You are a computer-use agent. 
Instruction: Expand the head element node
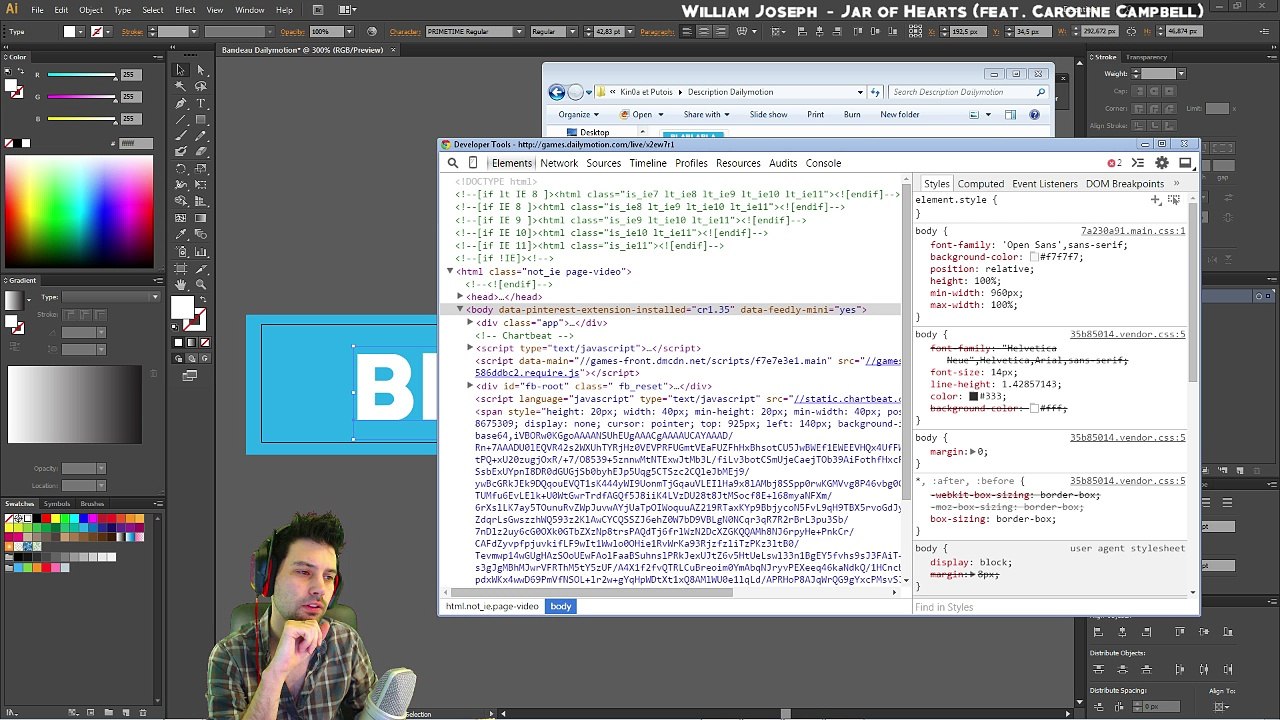(460, 297)
